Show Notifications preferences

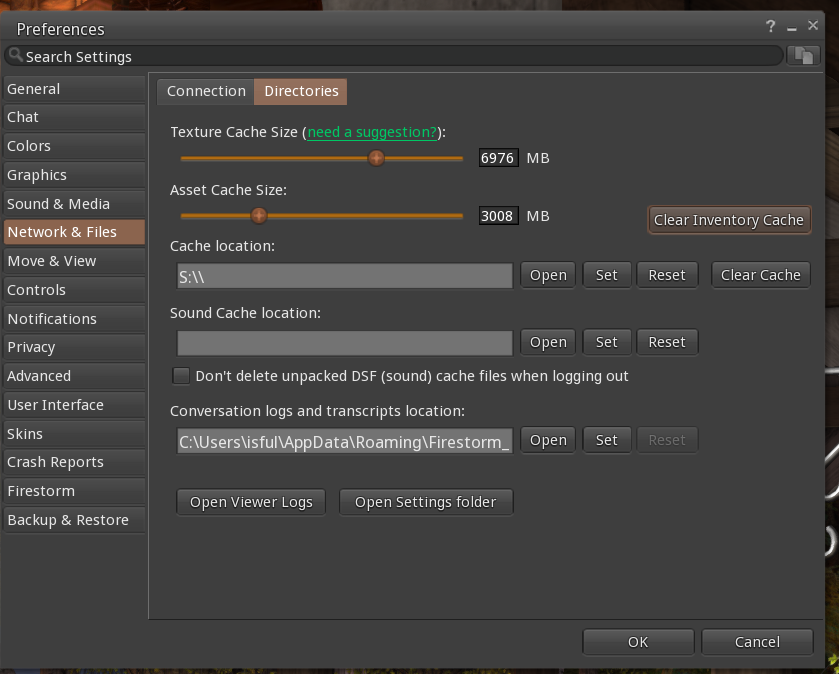tap(74, 319)
